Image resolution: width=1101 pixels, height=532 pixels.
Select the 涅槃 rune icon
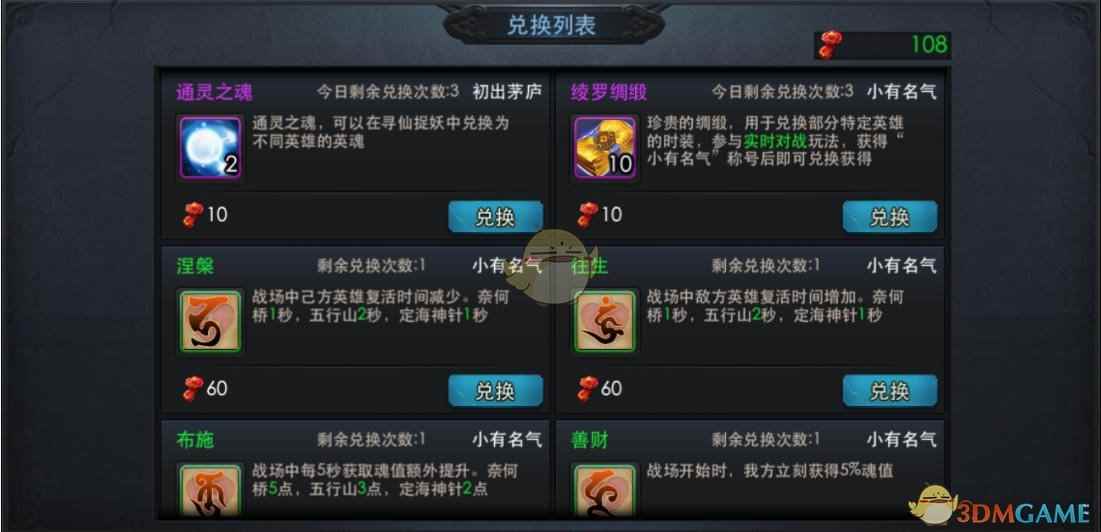pyautogui.click(x=211, y=321)
